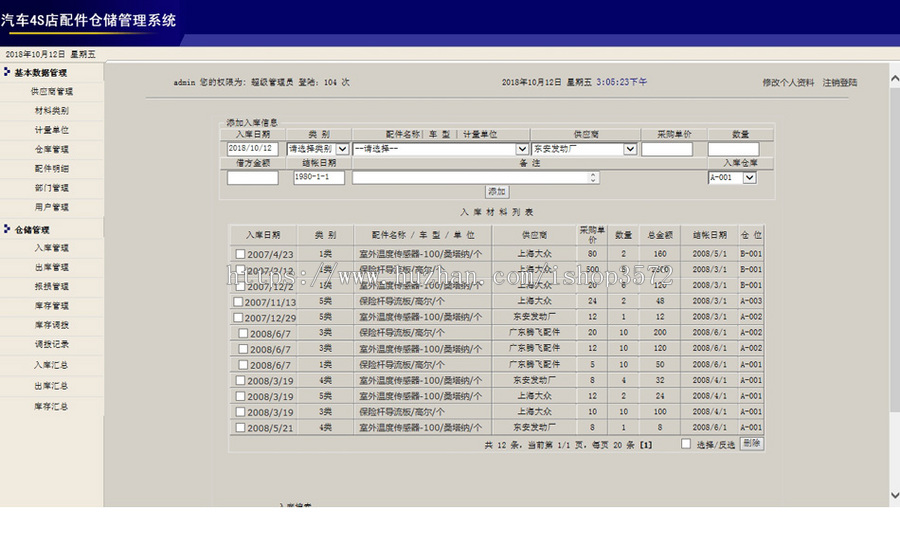Click cell 2008/5/1 in 结帐日期 column

(x=709, y=254)
